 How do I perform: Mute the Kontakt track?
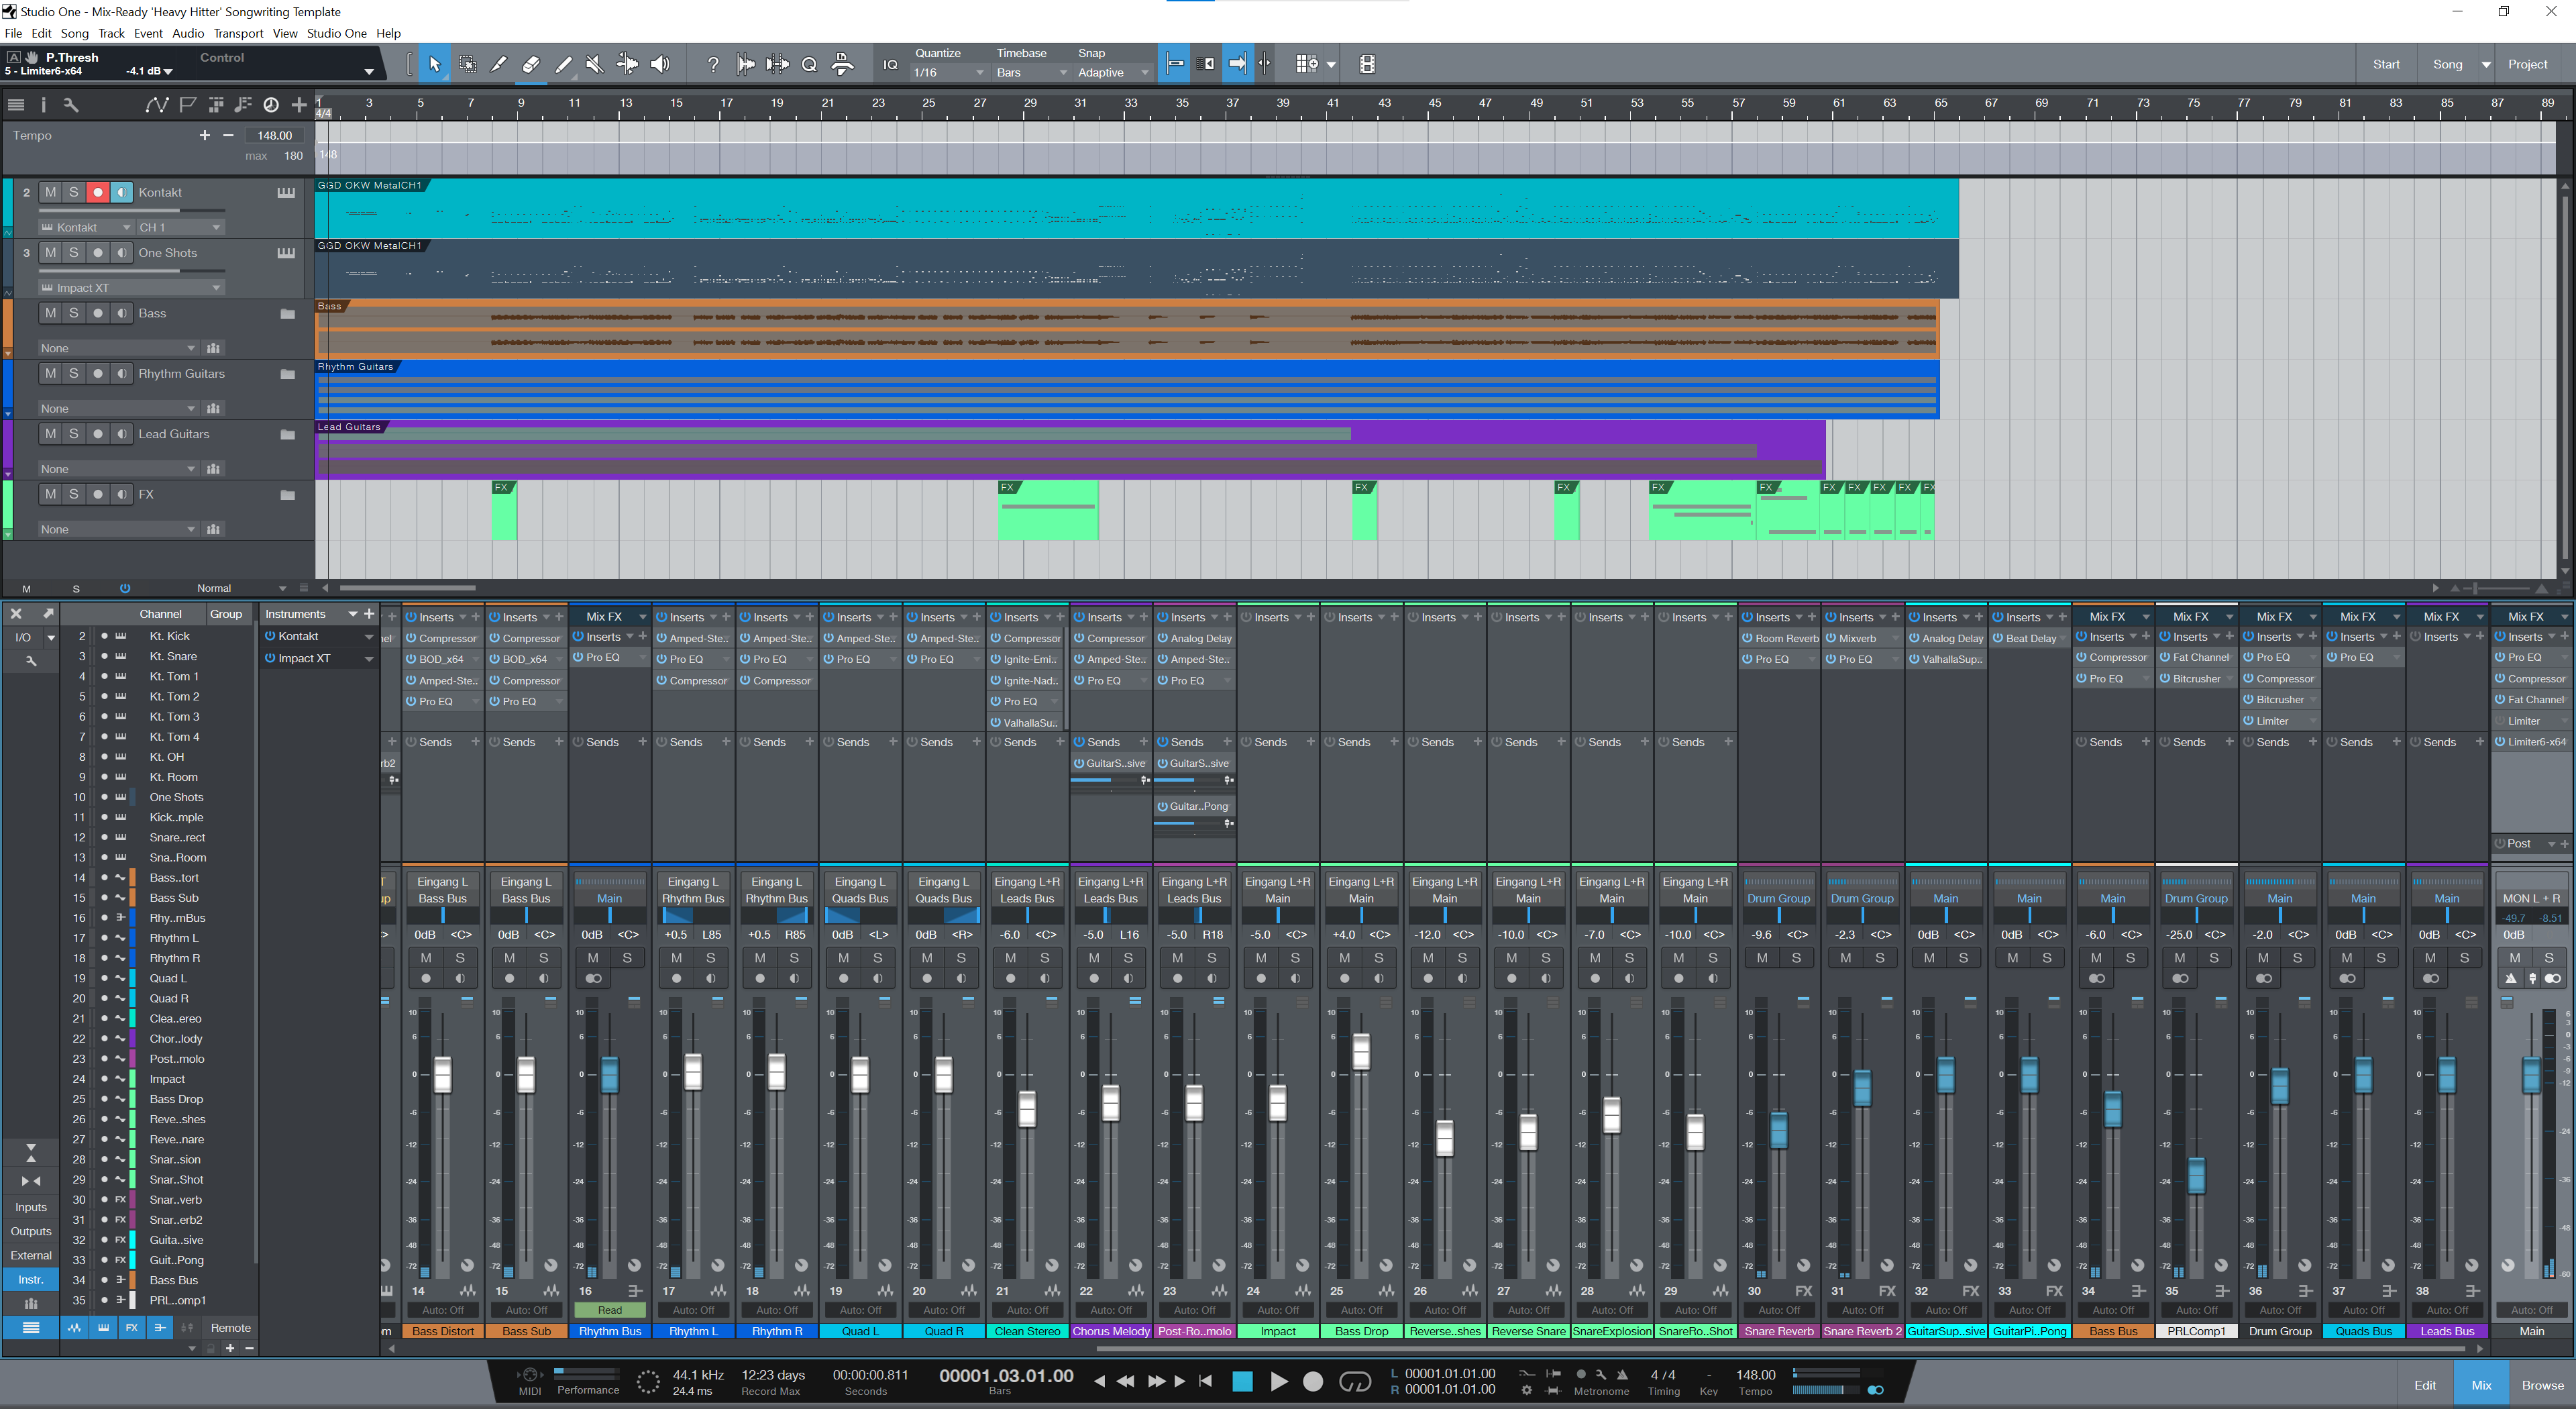[51, 192]
